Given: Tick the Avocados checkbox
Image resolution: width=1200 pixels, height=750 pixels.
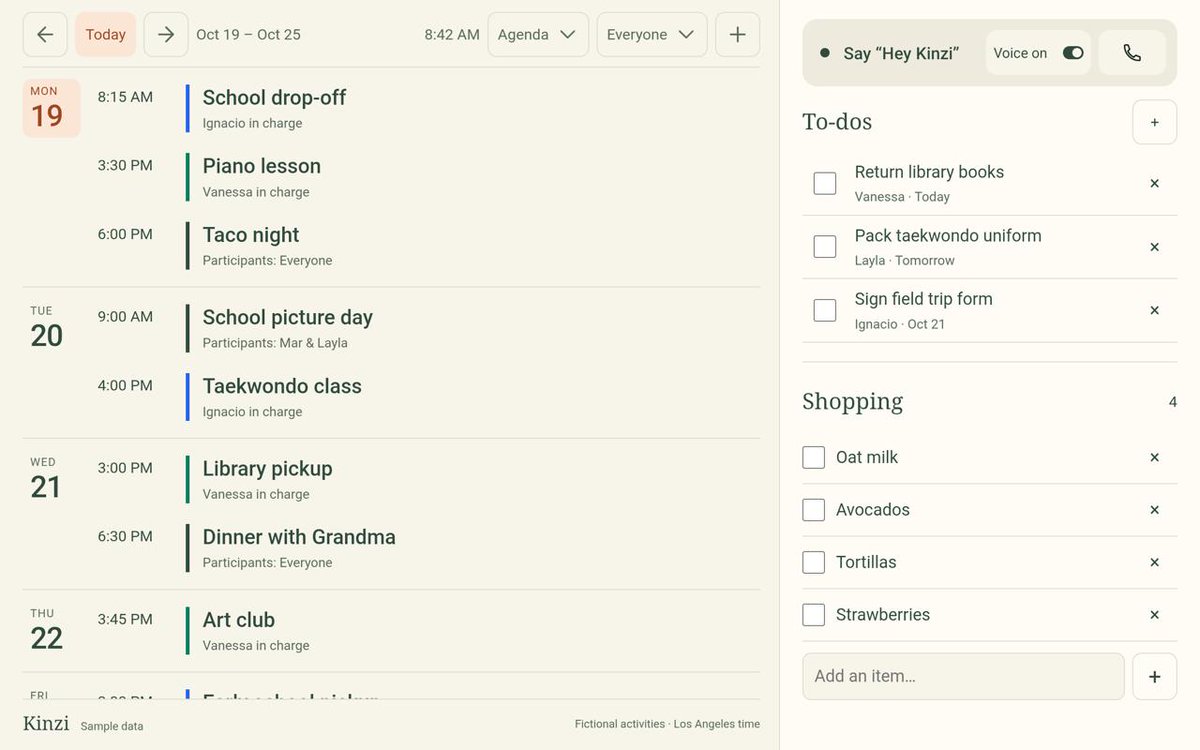Looking at the screenshot, I should click(x=814, y=510).
